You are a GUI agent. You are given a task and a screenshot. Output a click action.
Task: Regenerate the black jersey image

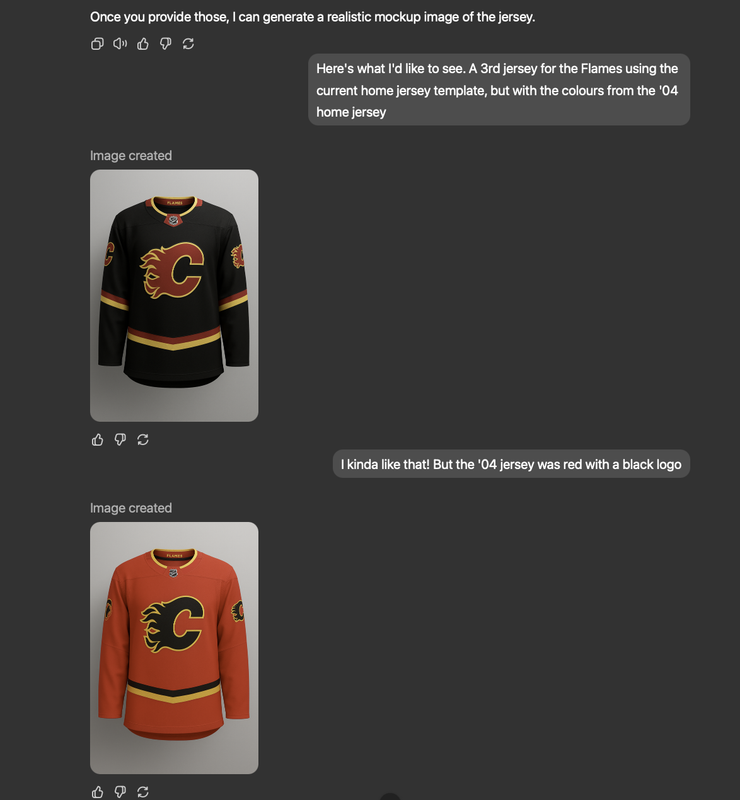pyautogui.click(x=143, y=439)
